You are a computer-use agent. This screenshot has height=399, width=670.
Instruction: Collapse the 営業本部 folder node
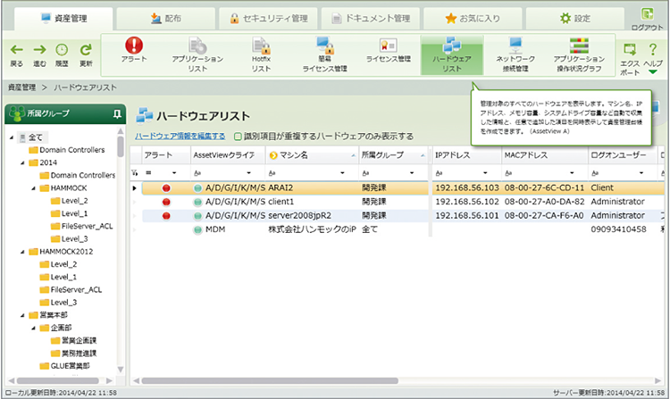tap(23, 315)
